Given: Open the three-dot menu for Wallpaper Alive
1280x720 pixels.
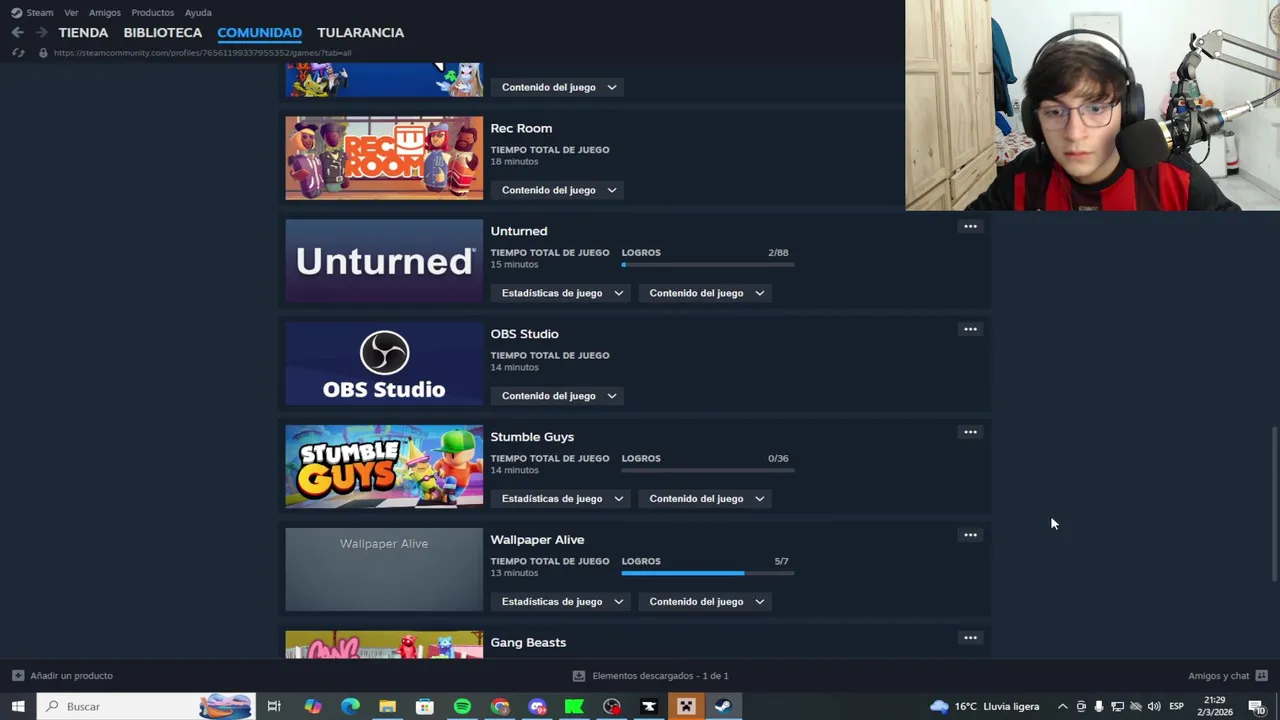Looking at the screenshot, I should 970,536.
